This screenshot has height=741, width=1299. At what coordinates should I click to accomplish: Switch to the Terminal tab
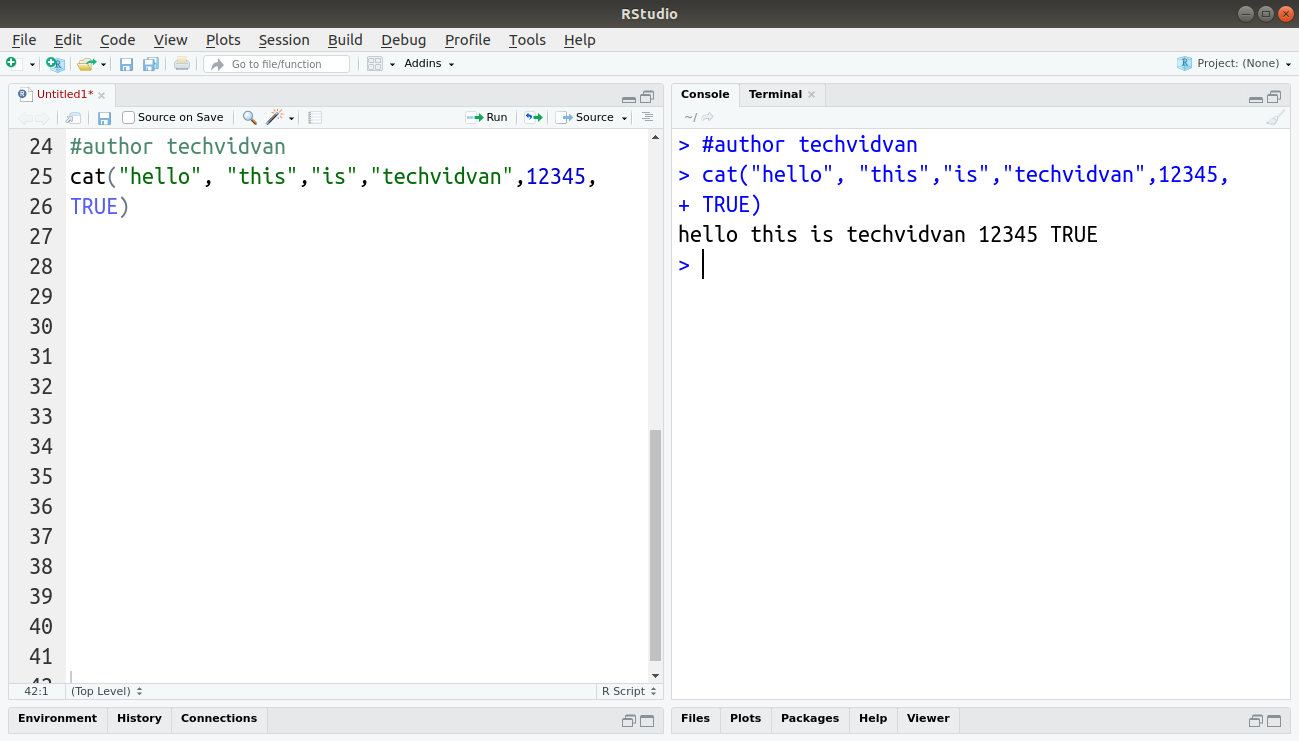point(775,94)
